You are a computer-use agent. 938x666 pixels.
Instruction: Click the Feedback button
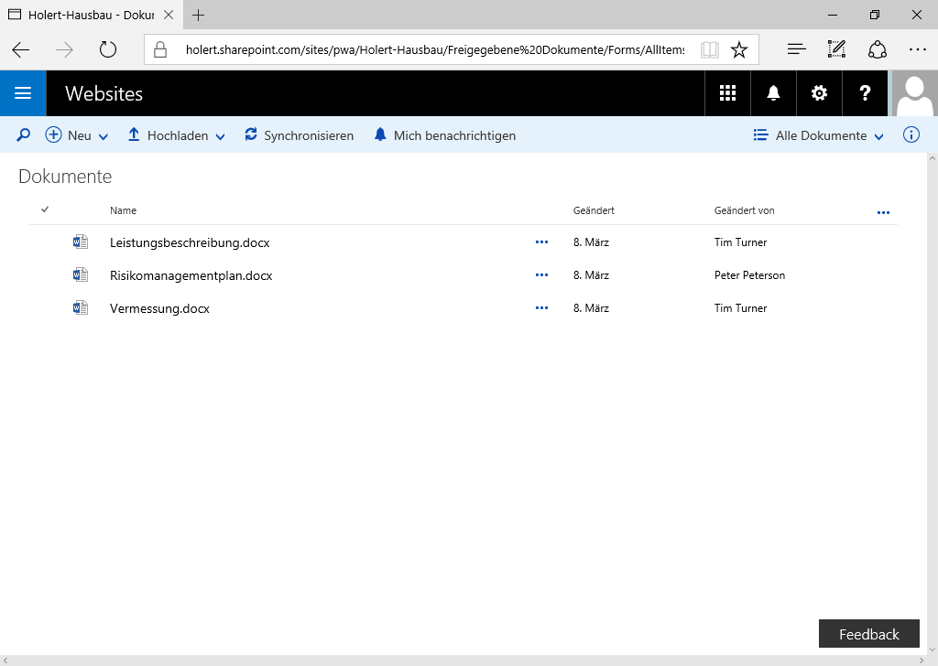pos(869,634)
